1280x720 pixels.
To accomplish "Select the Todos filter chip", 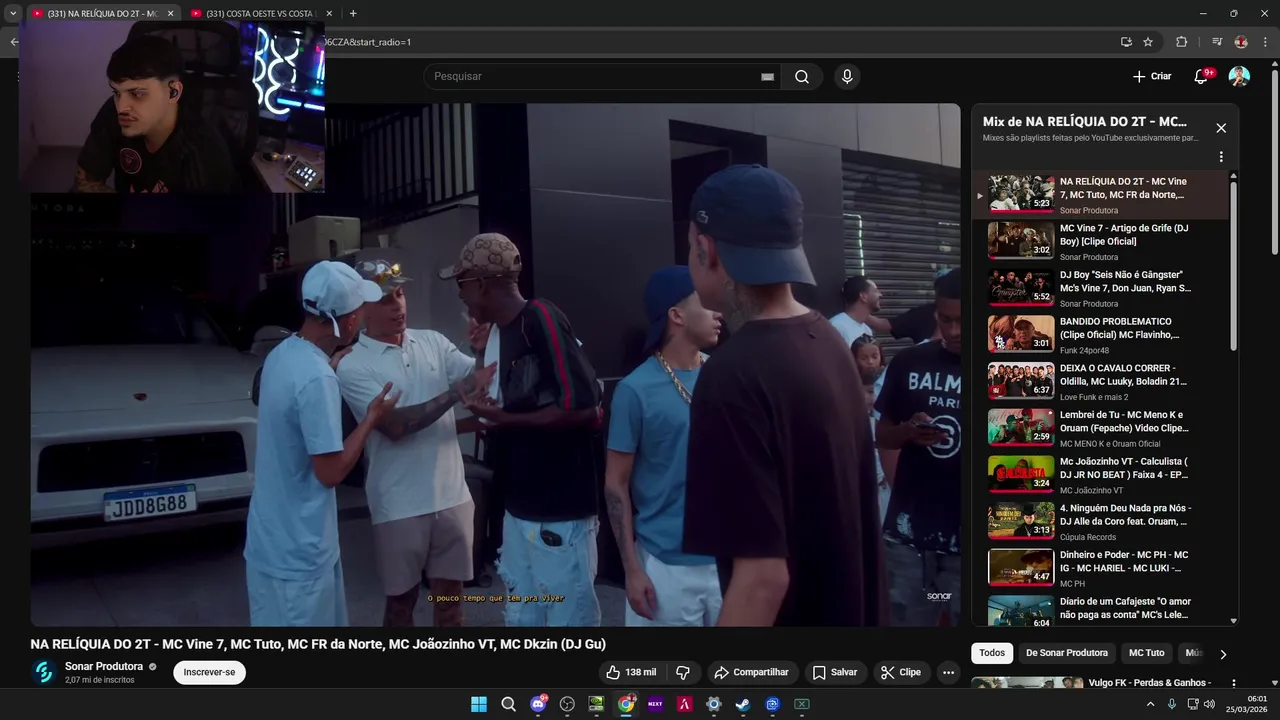I will 992,653.
